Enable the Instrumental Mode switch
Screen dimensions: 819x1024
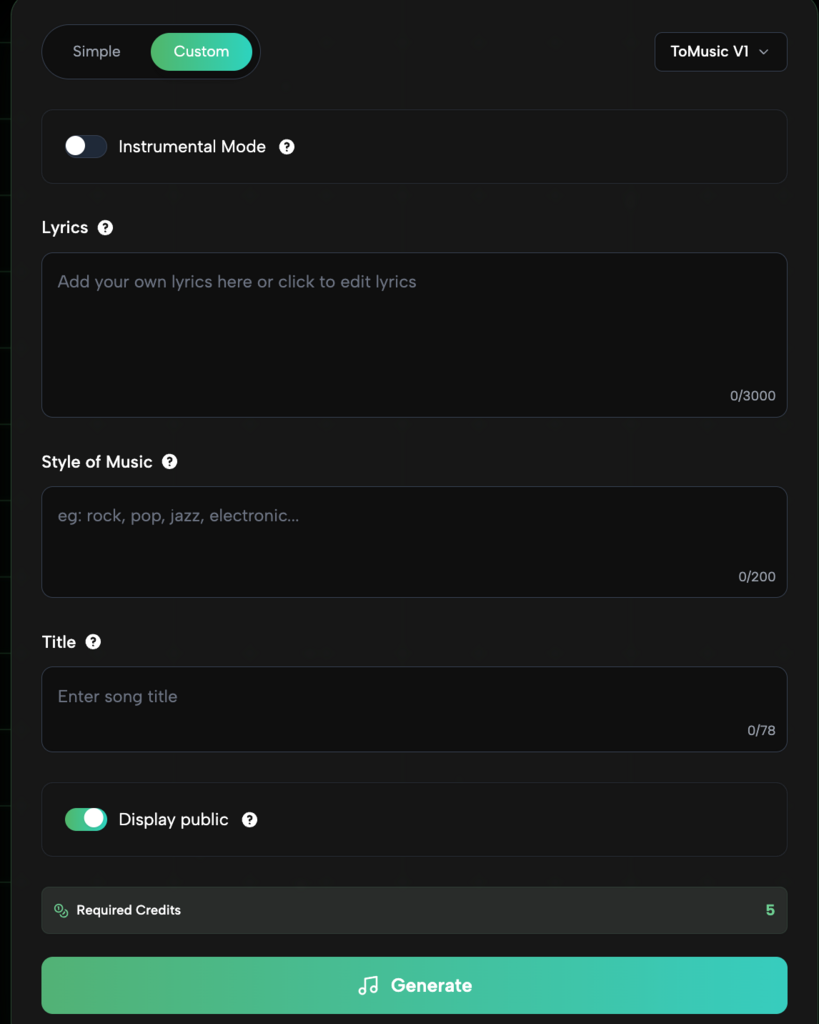[x=86, y=147]
